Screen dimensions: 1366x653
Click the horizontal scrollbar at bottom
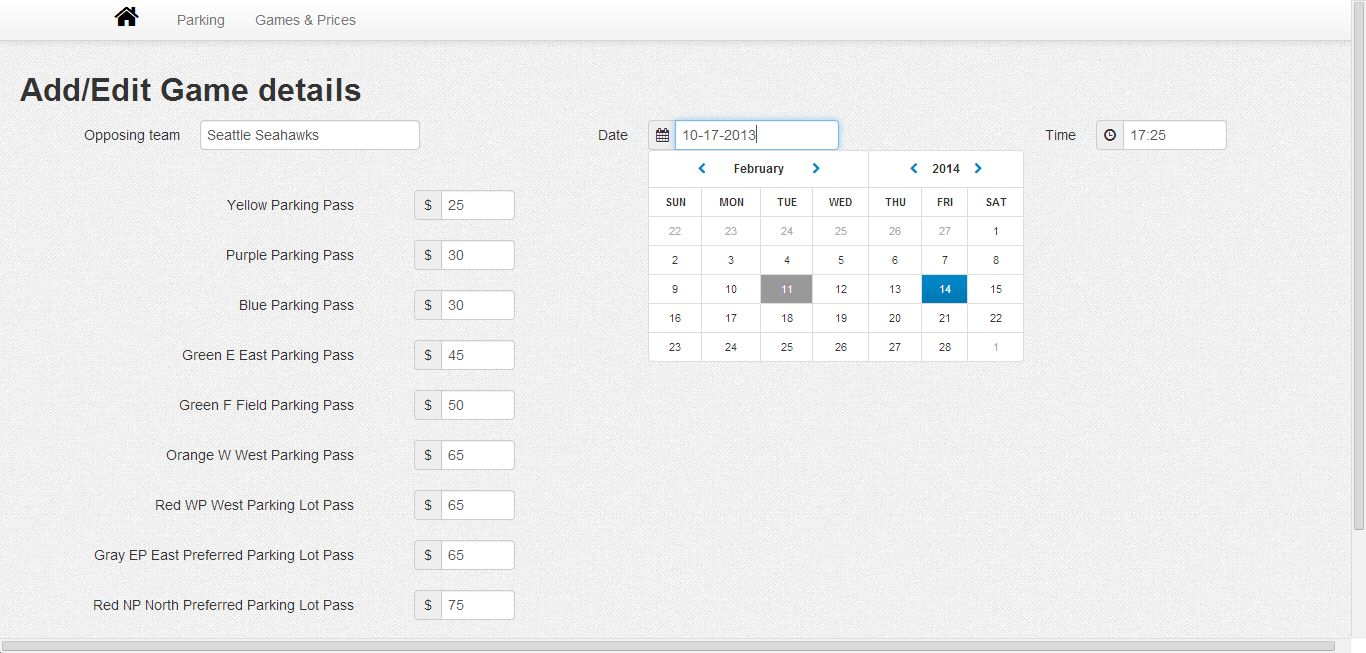[x=667, y=646]
